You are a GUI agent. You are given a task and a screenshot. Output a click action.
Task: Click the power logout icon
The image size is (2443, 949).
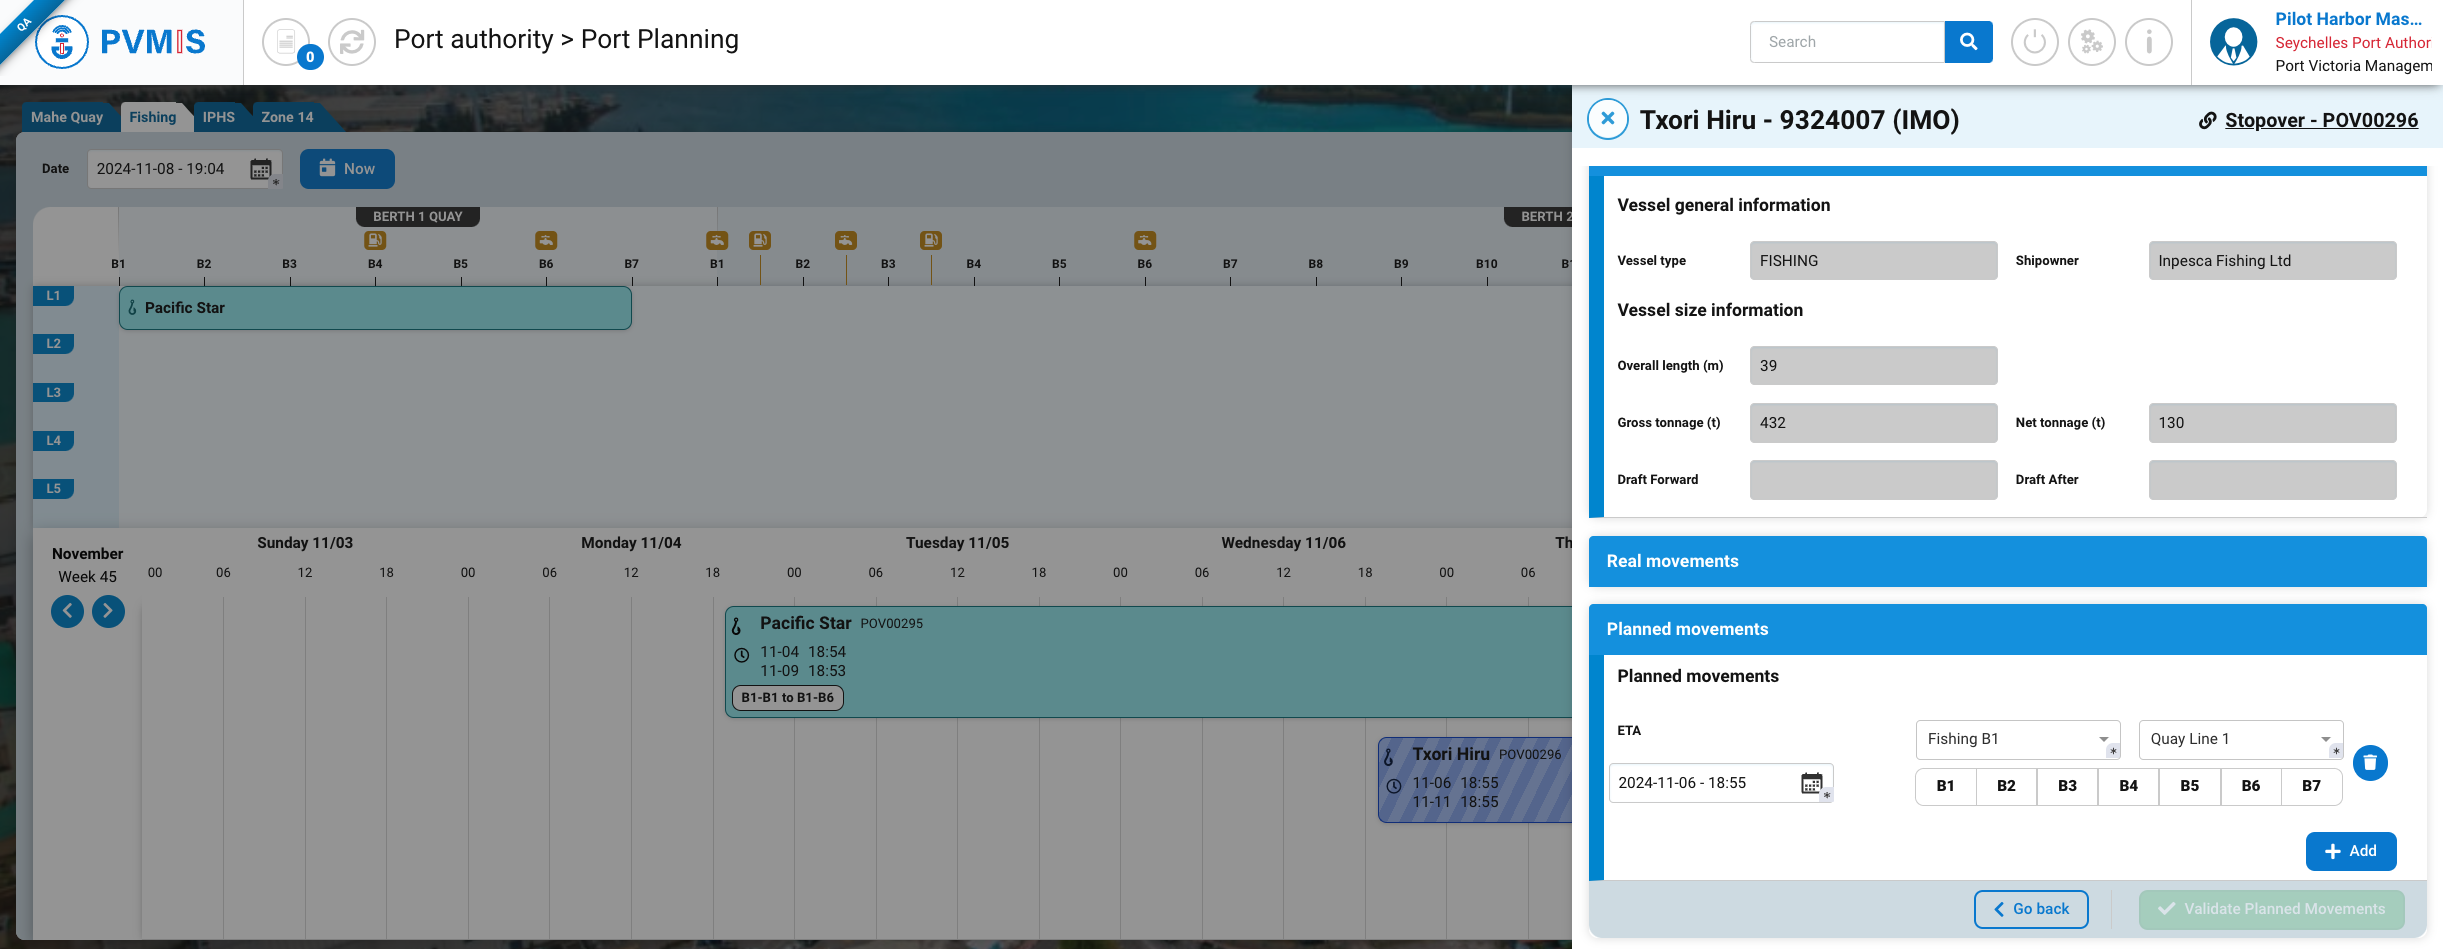coord(2034,42)
